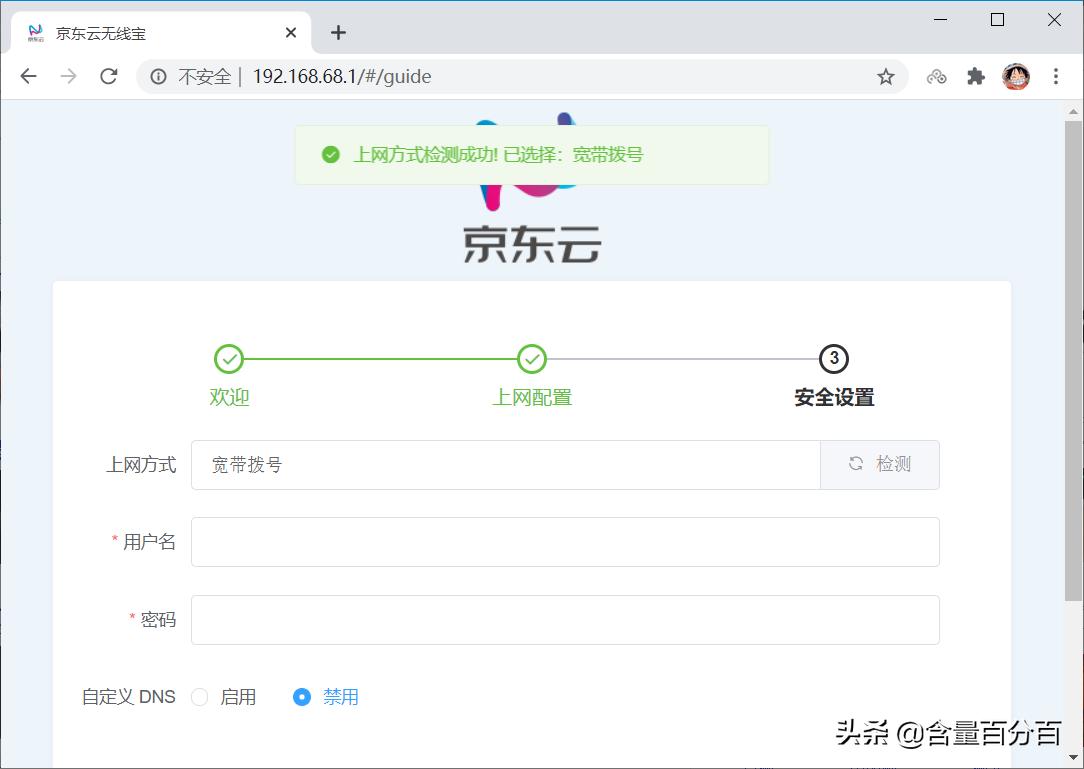
Task: Click the browser back arrow
Action: point(27,75)
